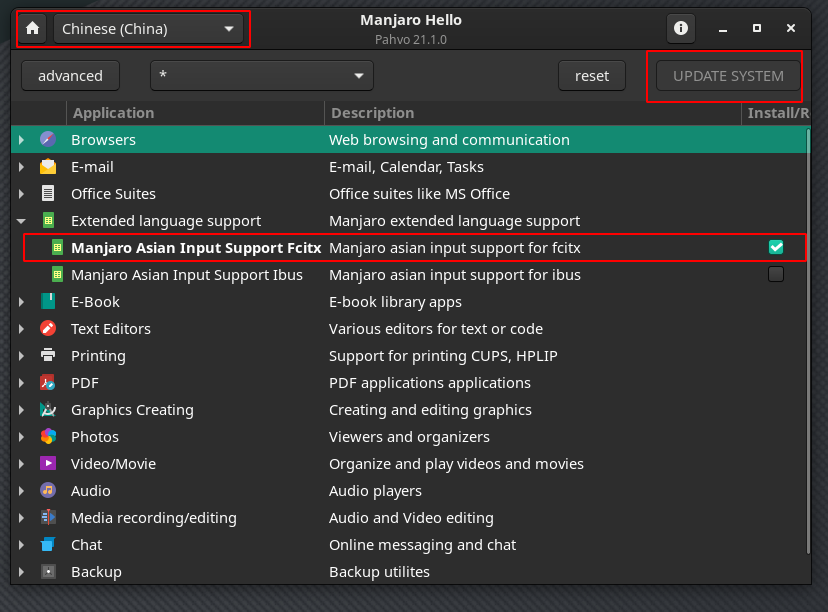
Task: Click the PDF category icon
Action: (x=48, y=382)
